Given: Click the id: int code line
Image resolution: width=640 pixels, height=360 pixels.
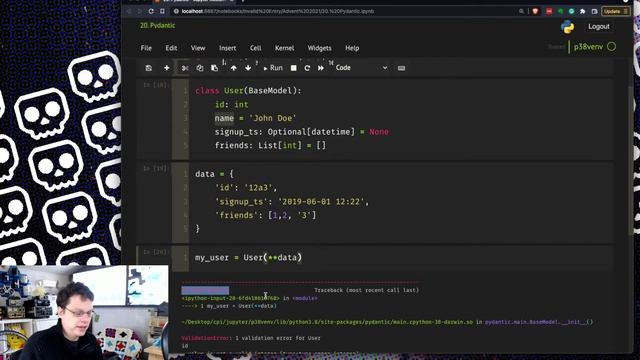Looking at the screenshot, I should point(231,104).
